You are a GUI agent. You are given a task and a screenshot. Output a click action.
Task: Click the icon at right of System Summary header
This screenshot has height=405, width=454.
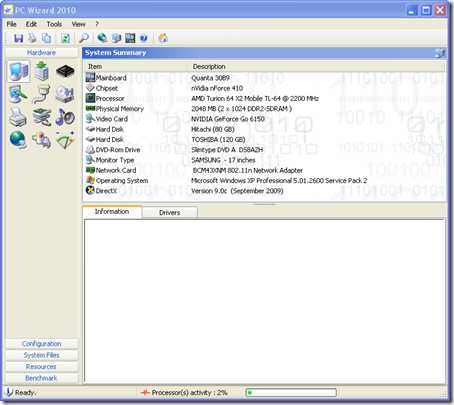point(440,53)
